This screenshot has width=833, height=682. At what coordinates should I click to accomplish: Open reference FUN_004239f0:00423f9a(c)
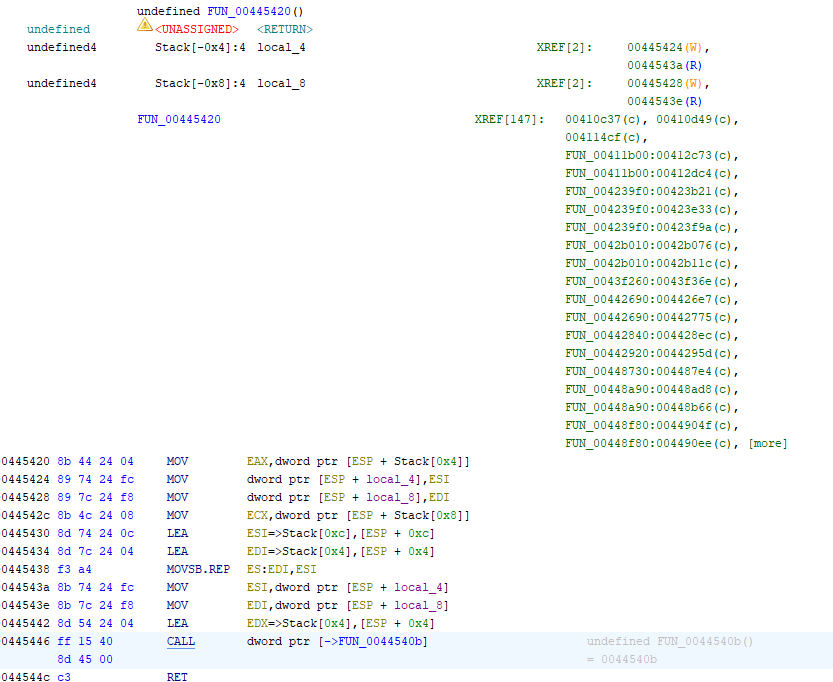[x=649, y=228]
